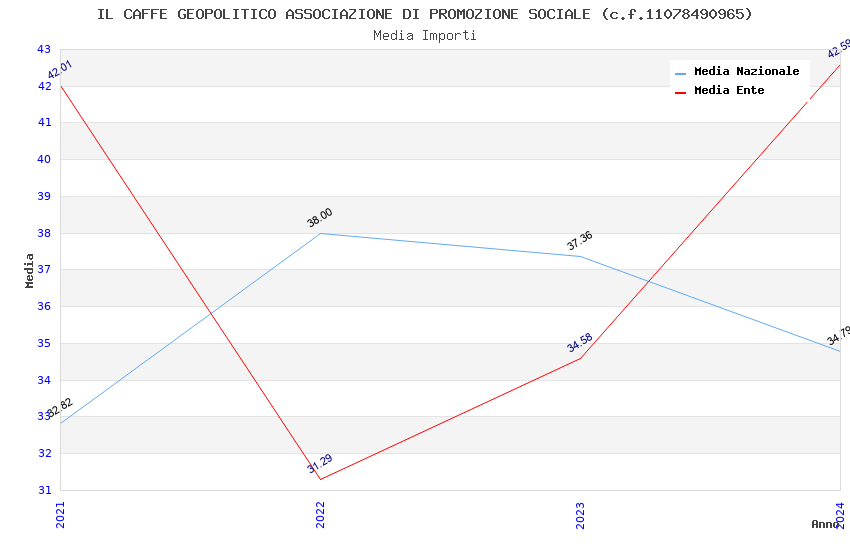Click the red Media Ente legend swatch

point(681,92)
